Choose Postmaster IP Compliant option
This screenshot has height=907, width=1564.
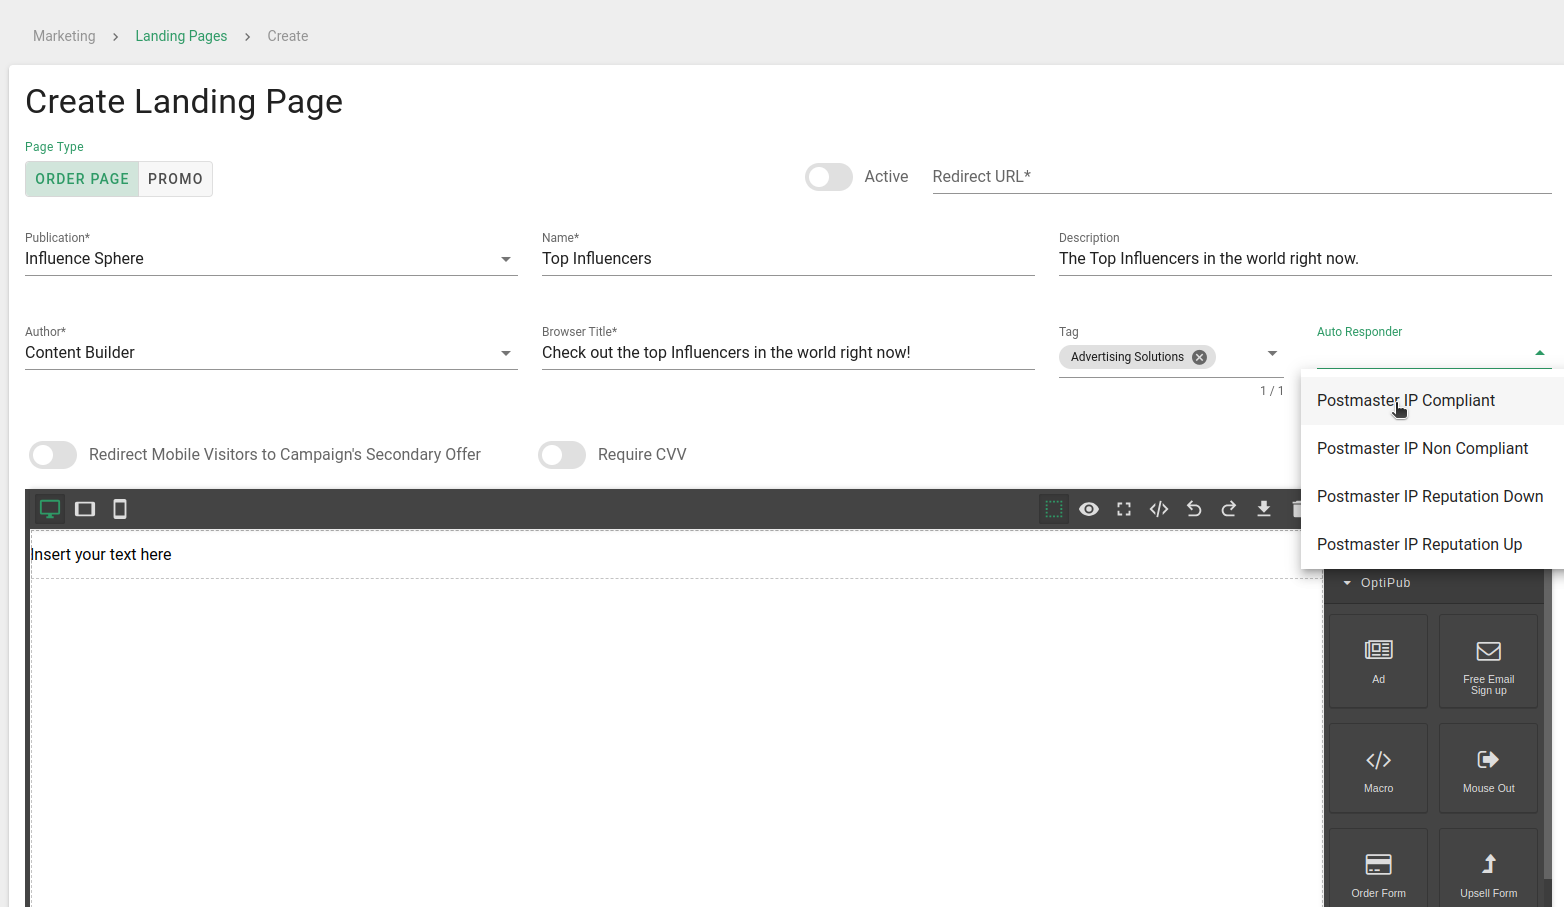click(x=1432, y=401)
